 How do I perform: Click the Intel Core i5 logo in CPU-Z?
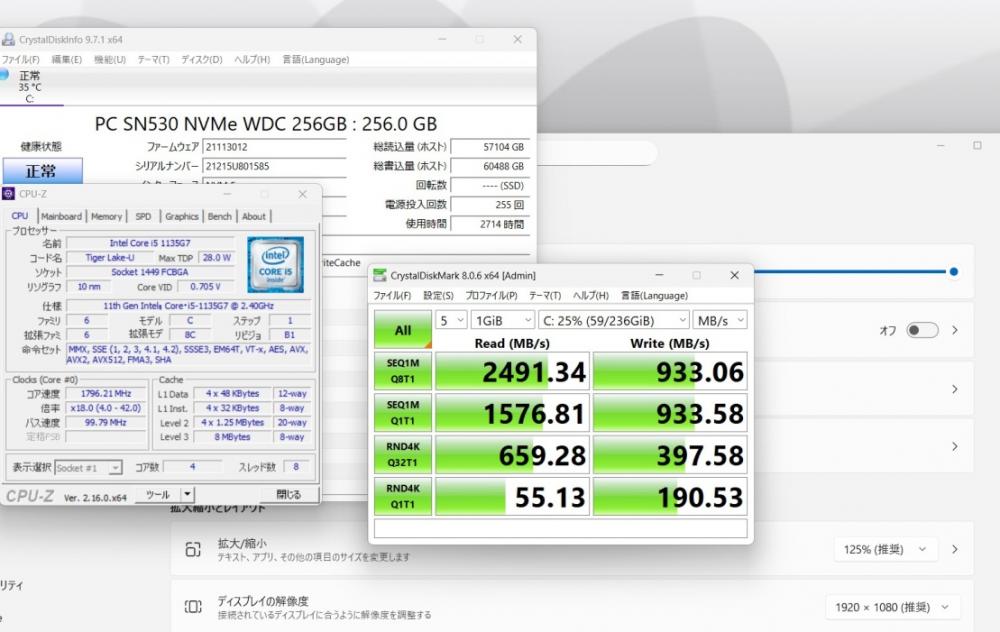276,265
